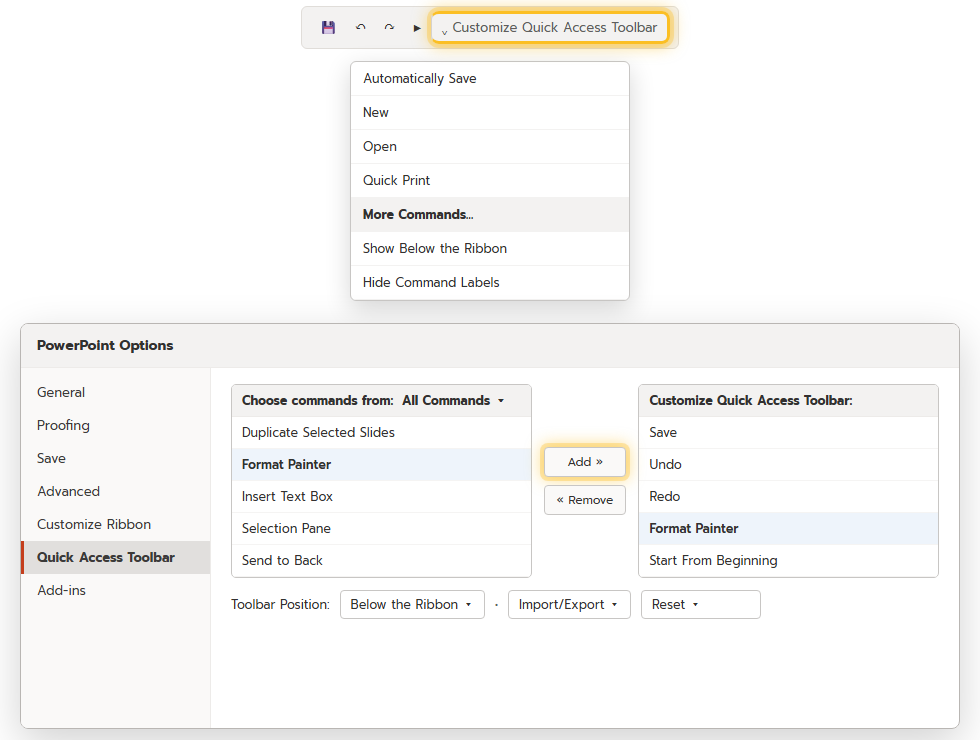
Task: Click the Redo arrow icon
Action: pos(389,28)
